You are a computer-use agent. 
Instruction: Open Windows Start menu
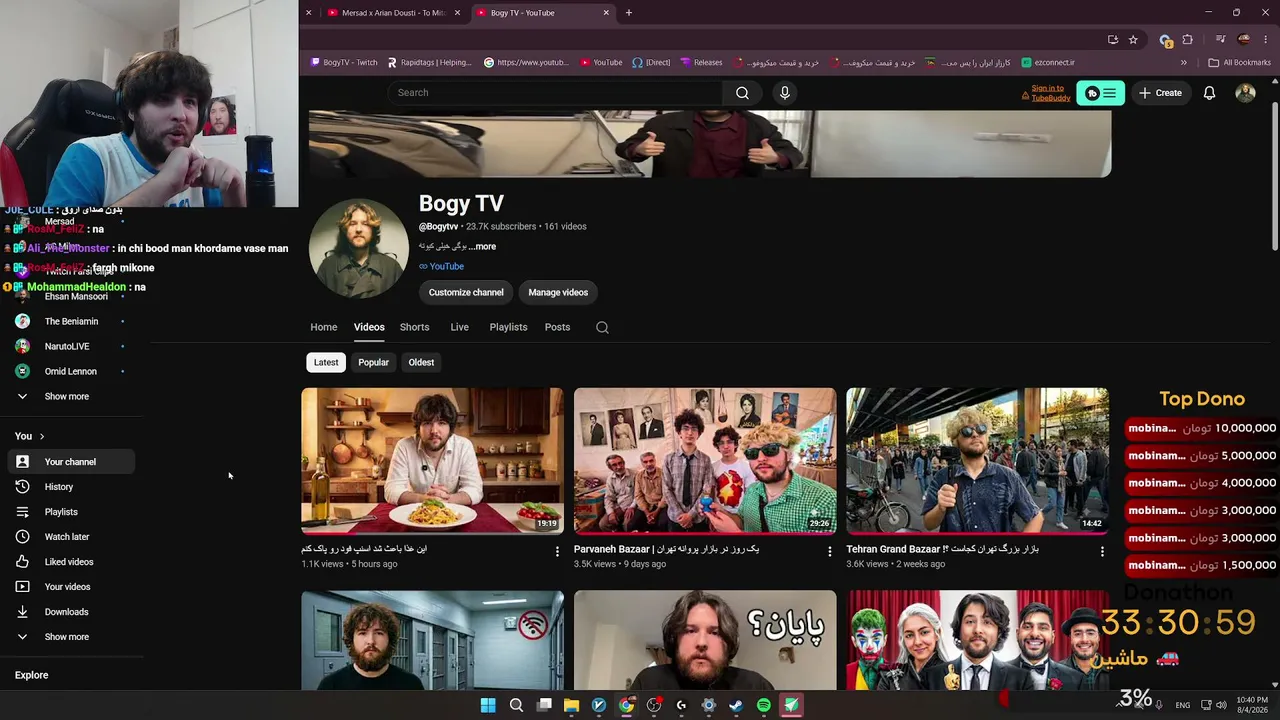[488, 705]
